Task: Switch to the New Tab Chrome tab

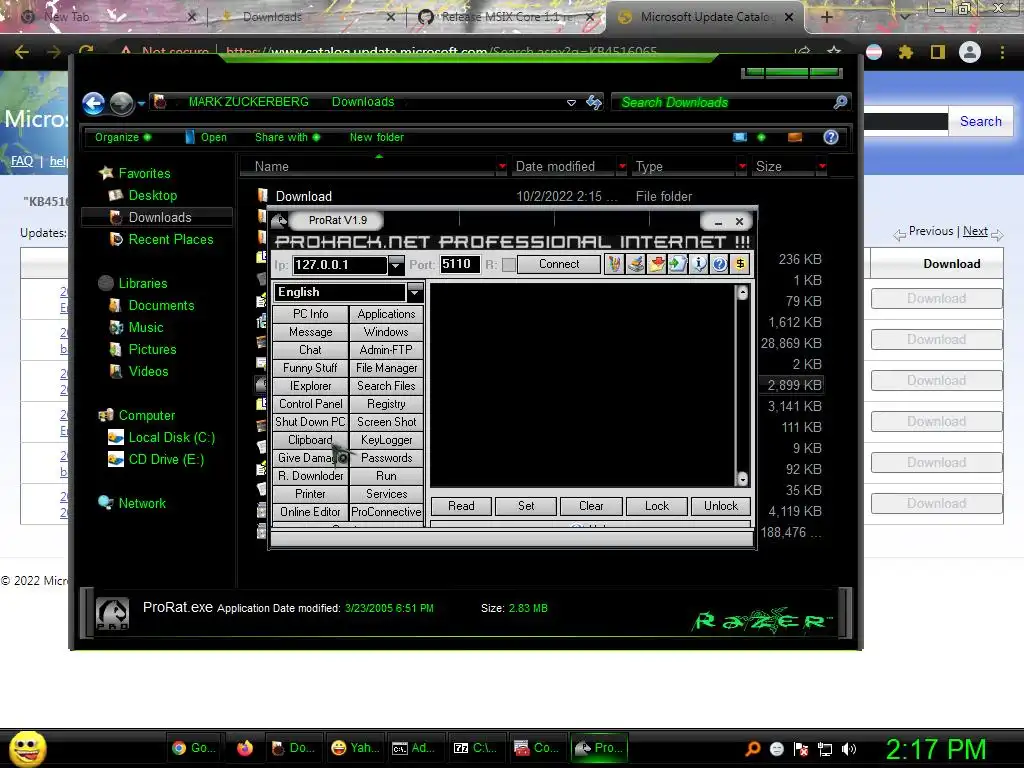Action: [108, 17]
